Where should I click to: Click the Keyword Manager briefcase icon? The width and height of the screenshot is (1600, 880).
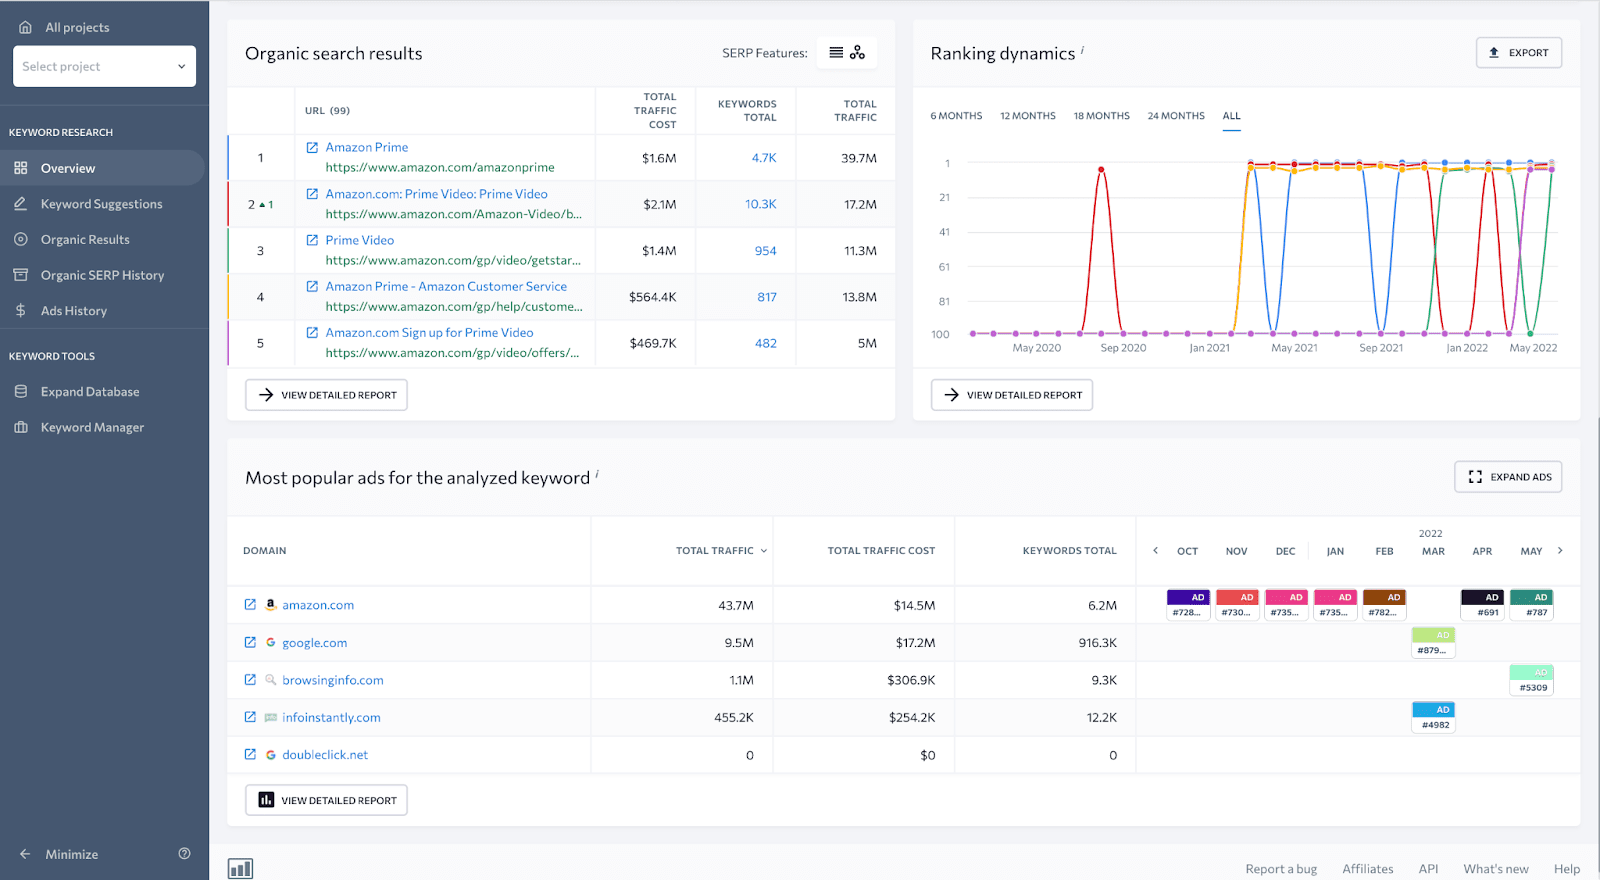(21, 427)
